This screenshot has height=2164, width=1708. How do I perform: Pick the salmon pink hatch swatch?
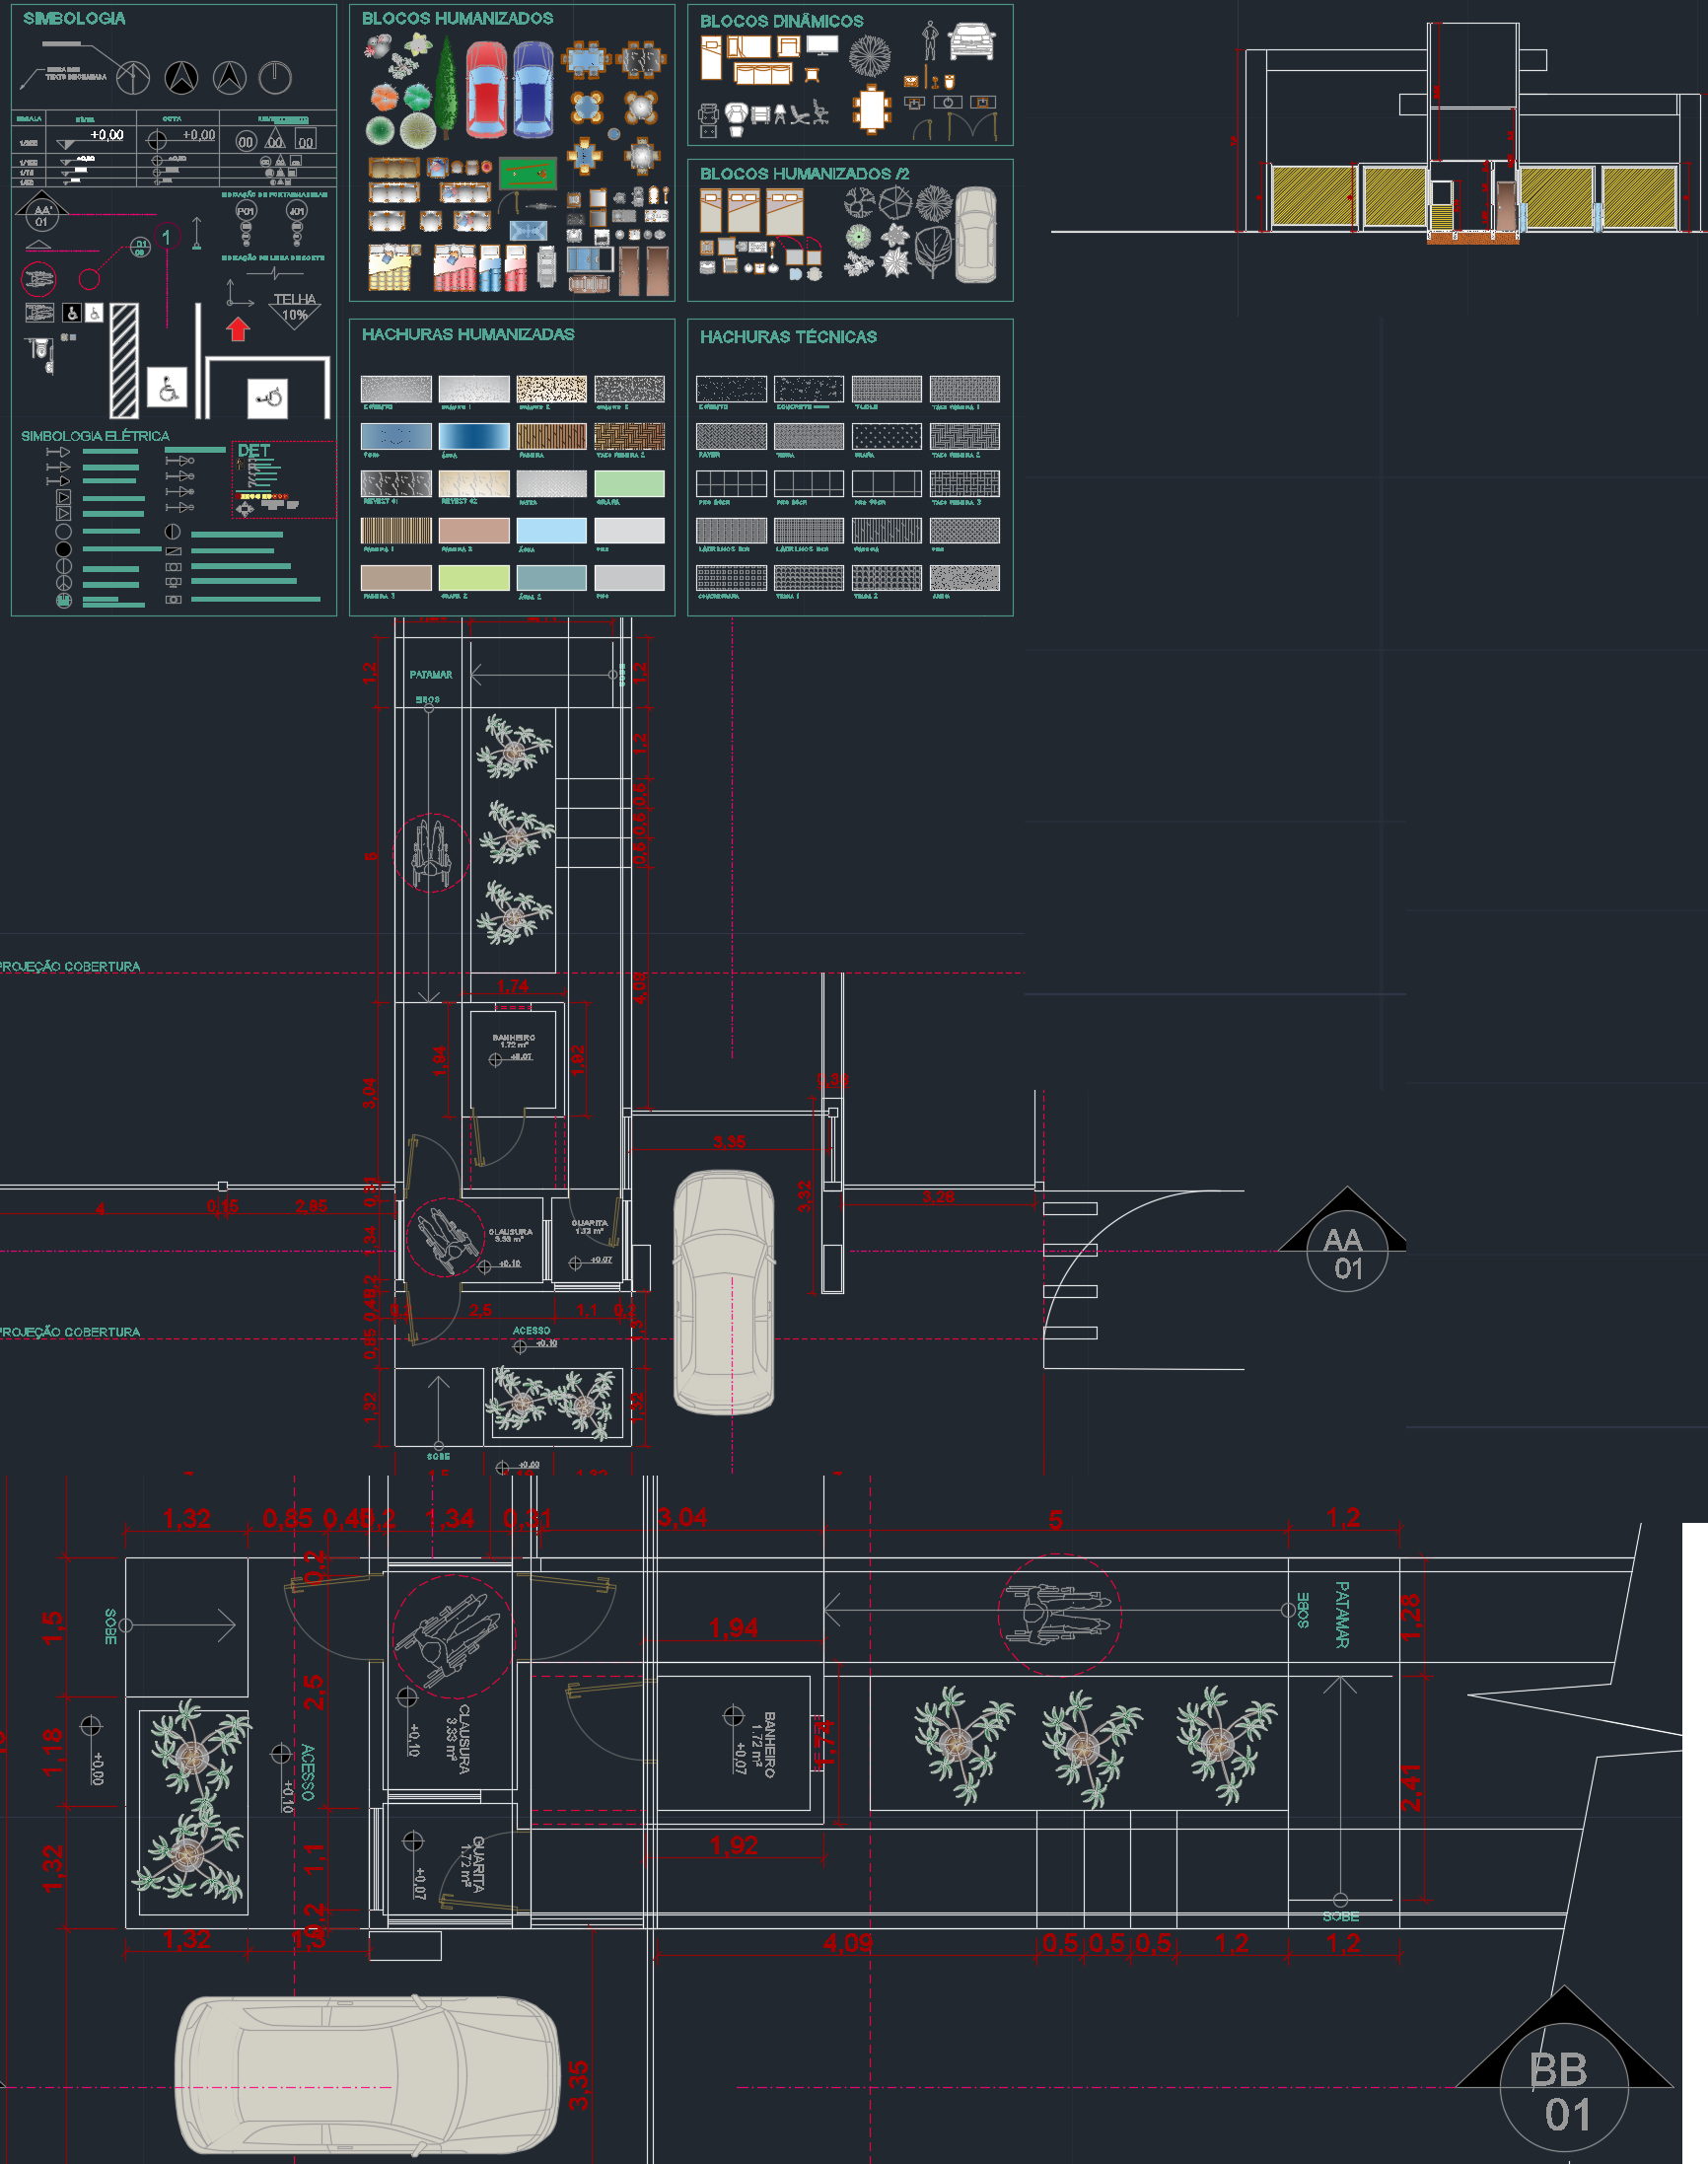[x=474, y=531]
